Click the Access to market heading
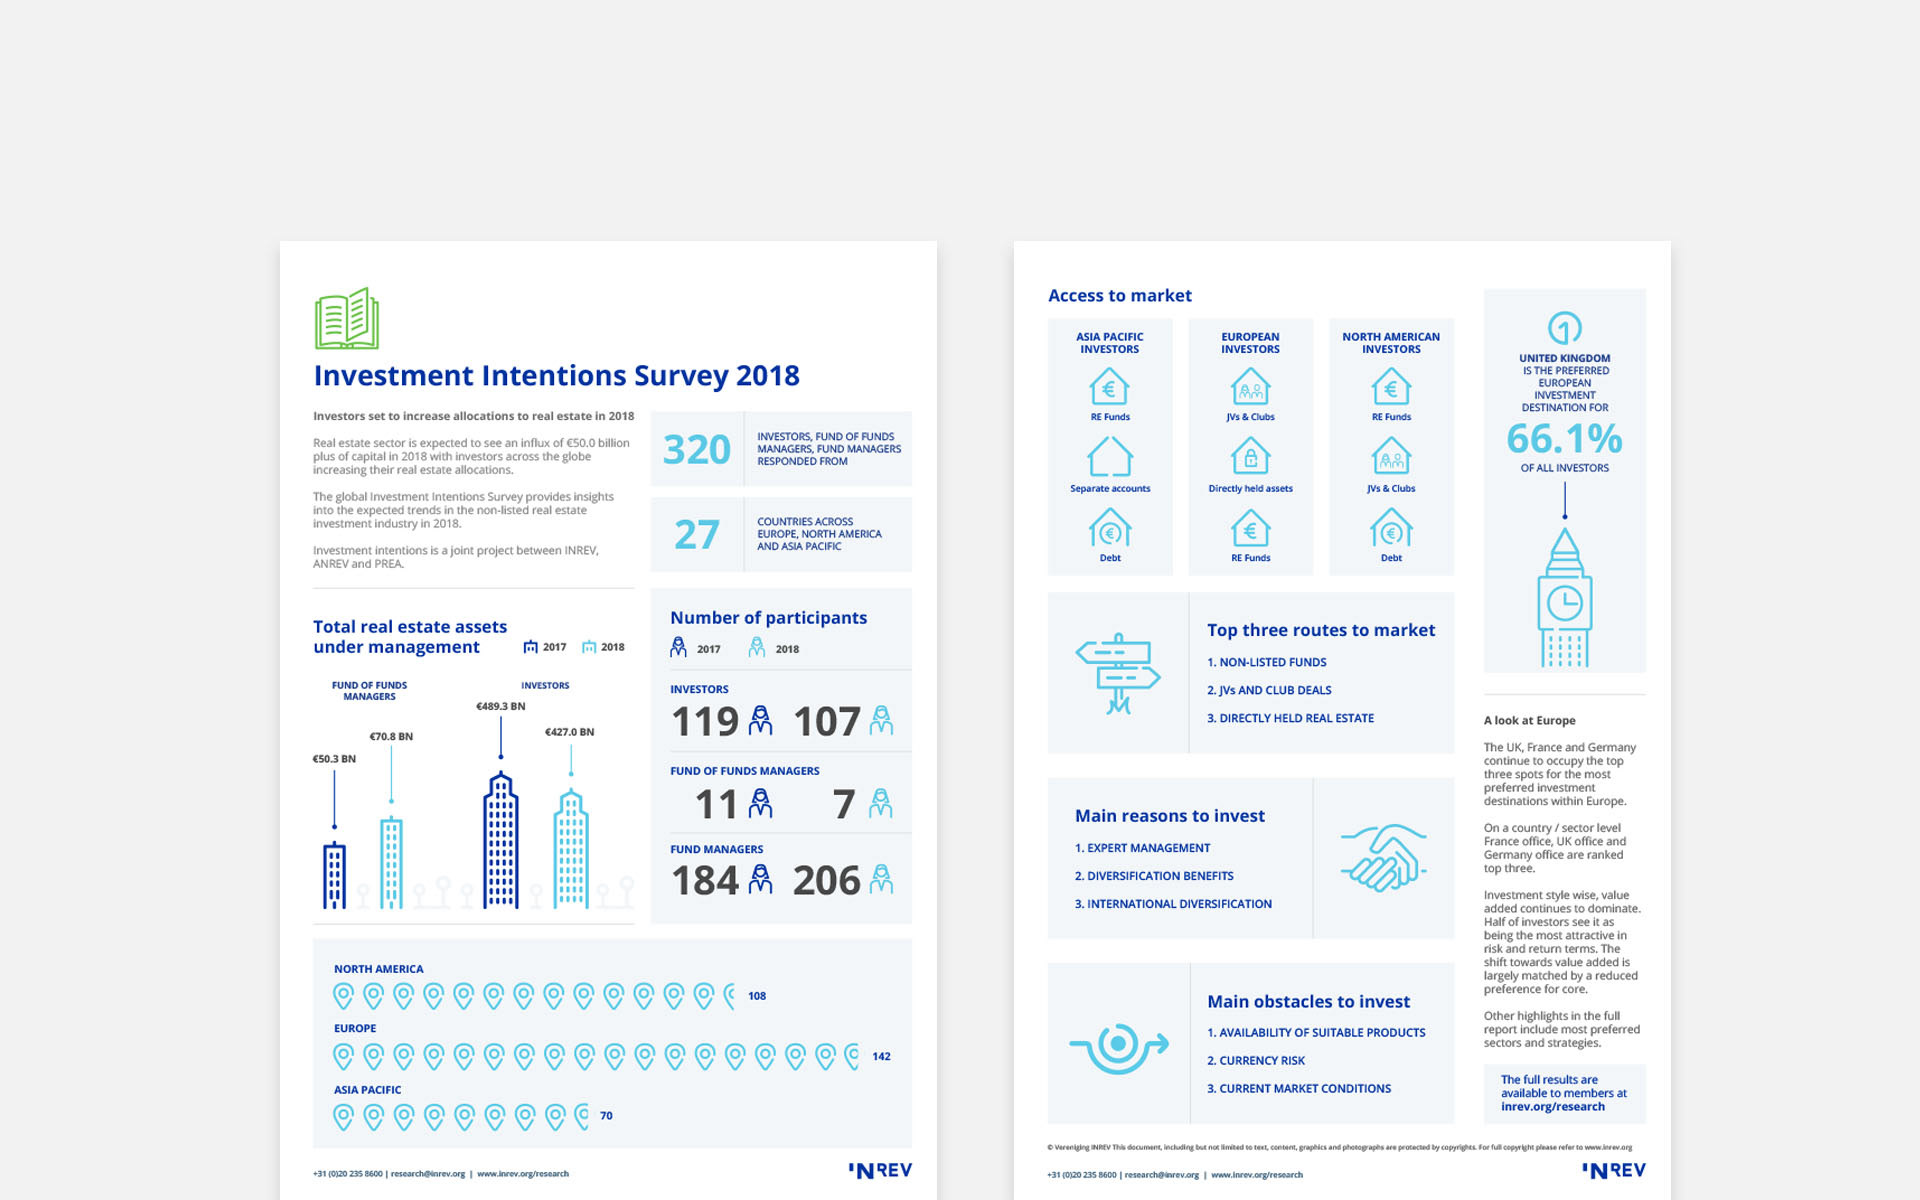This screenshot has height=1200, width=1920. (x=1120, y=296)
